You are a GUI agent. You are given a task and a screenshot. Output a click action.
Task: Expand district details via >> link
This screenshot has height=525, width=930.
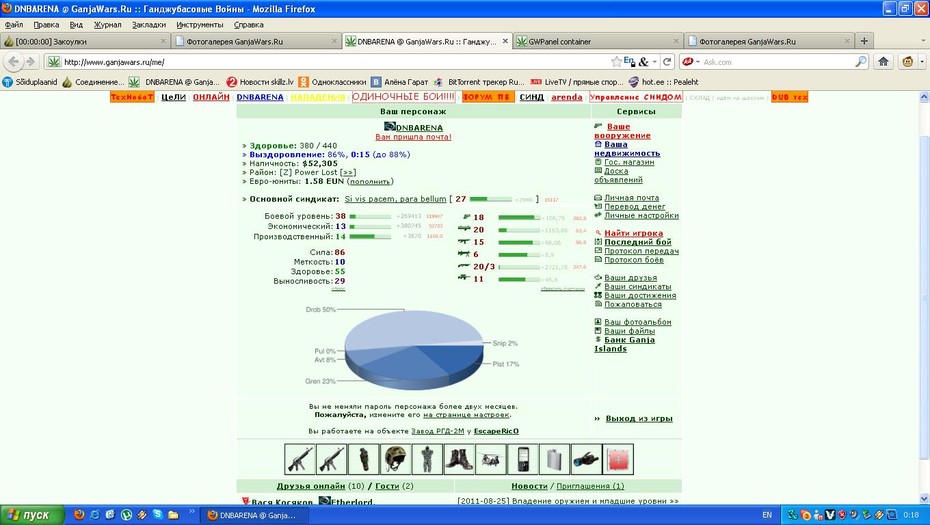pyautogui.click(x=348, y=172)
